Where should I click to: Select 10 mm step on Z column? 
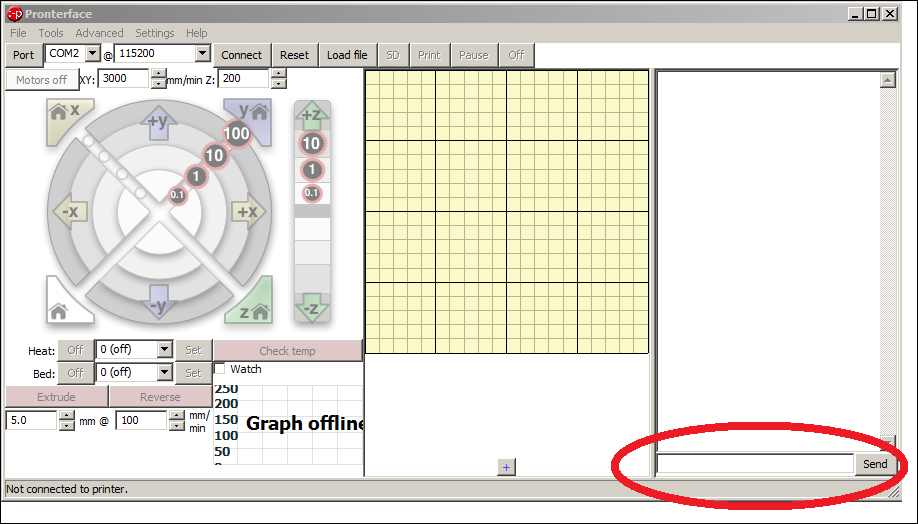tap(312, 143)
